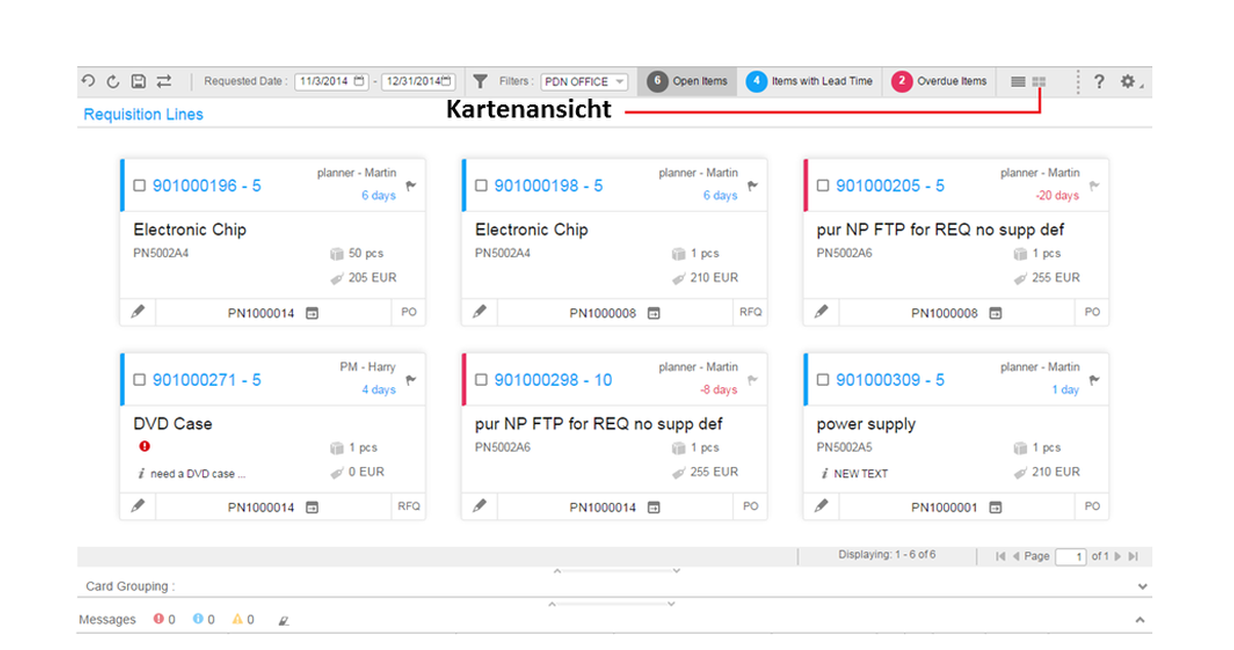Click the page number input field
Image resolution: width=1234 pixels, height=650 pixels.
click(1070, 557)
